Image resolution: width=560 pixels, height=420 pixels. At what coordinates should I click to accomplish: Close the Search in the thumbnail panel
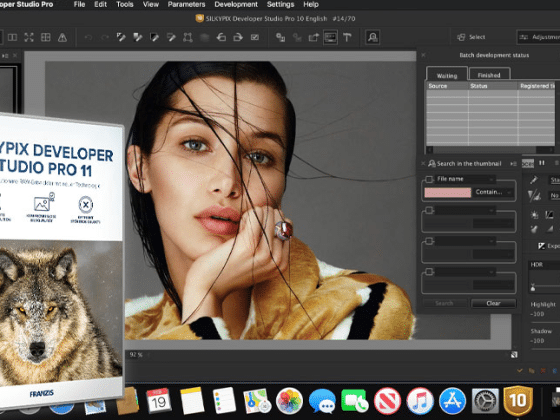pos(423,164)
